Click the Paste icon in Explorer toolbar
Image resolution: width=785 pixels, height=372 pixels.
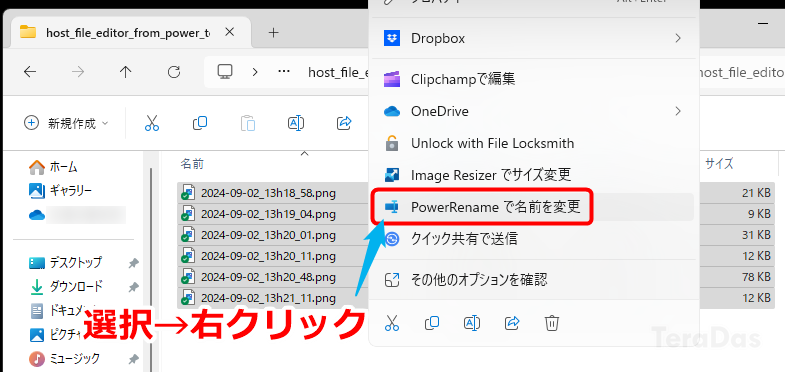coord(248,123)
